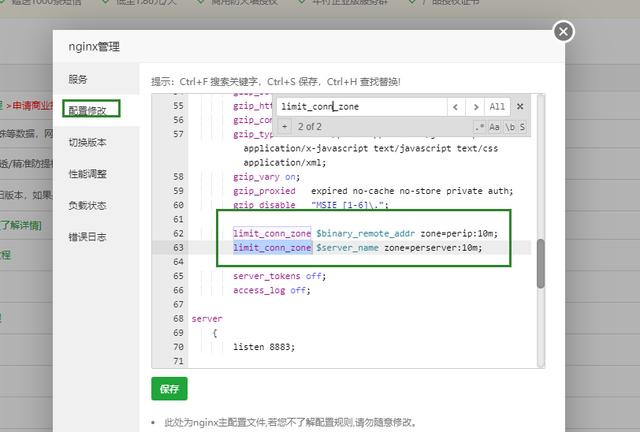
Task: Click the green 保存 button
Action: pyautogui.click(x=169, y=389)
